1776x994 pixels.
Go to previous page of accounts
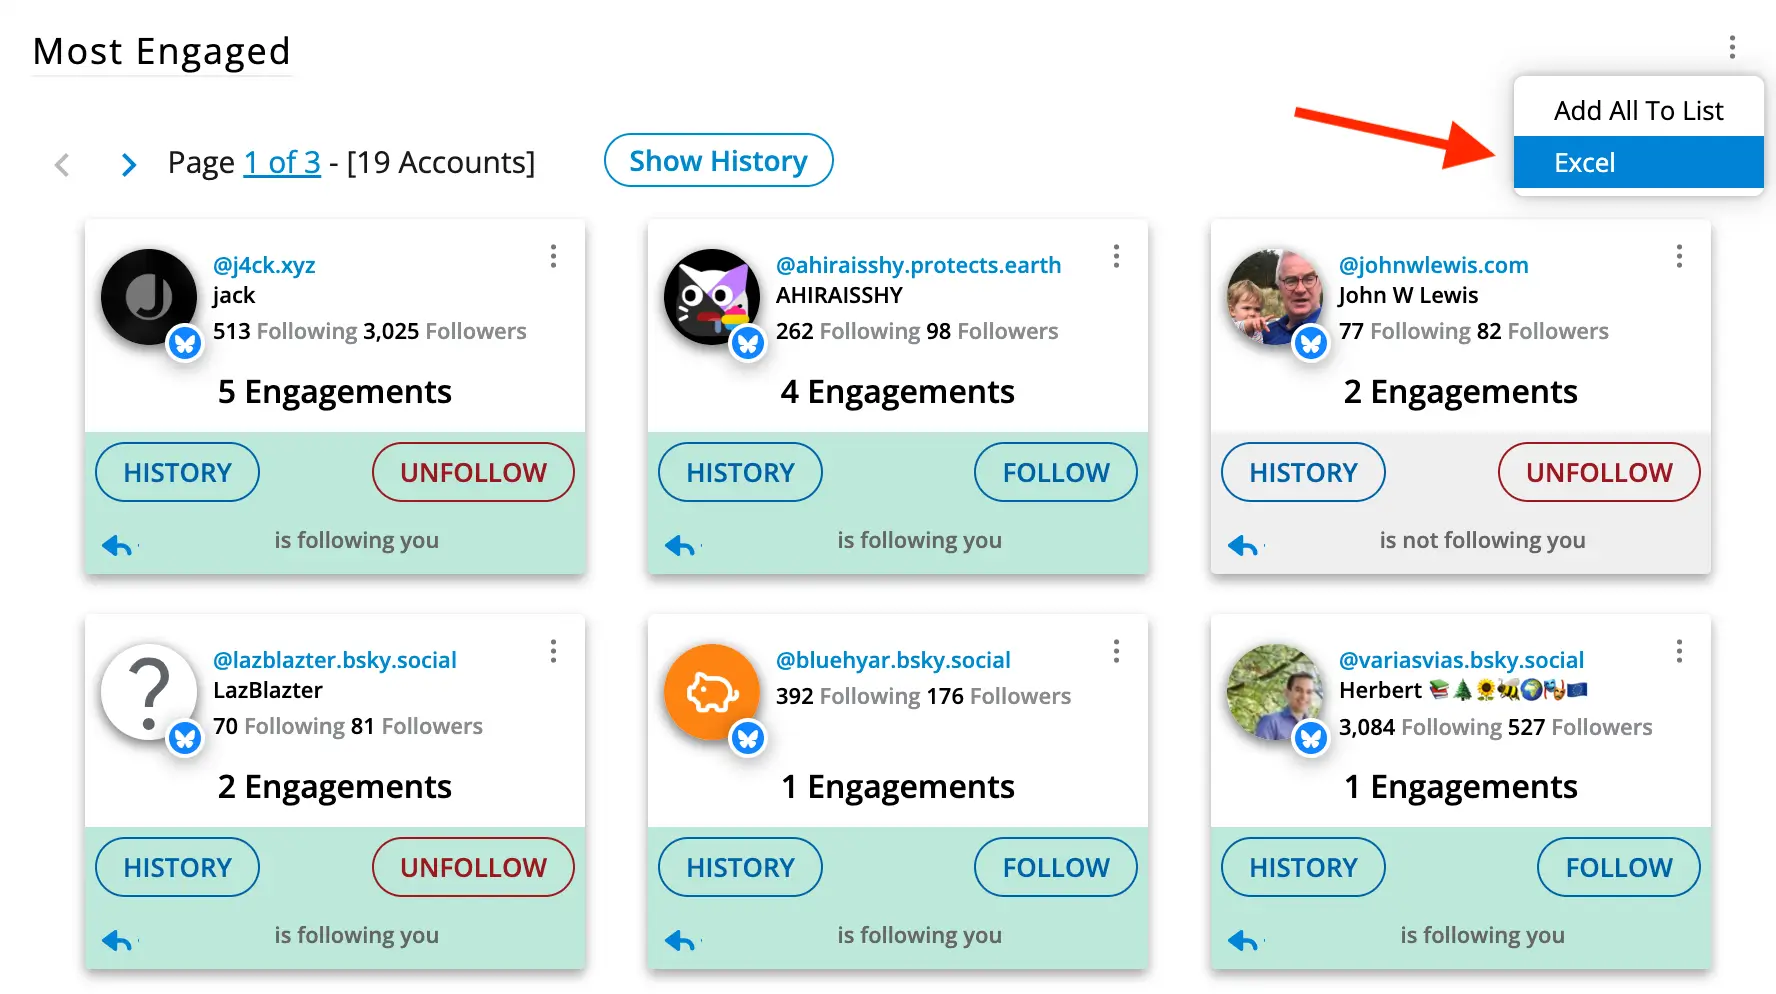point(62,164)
